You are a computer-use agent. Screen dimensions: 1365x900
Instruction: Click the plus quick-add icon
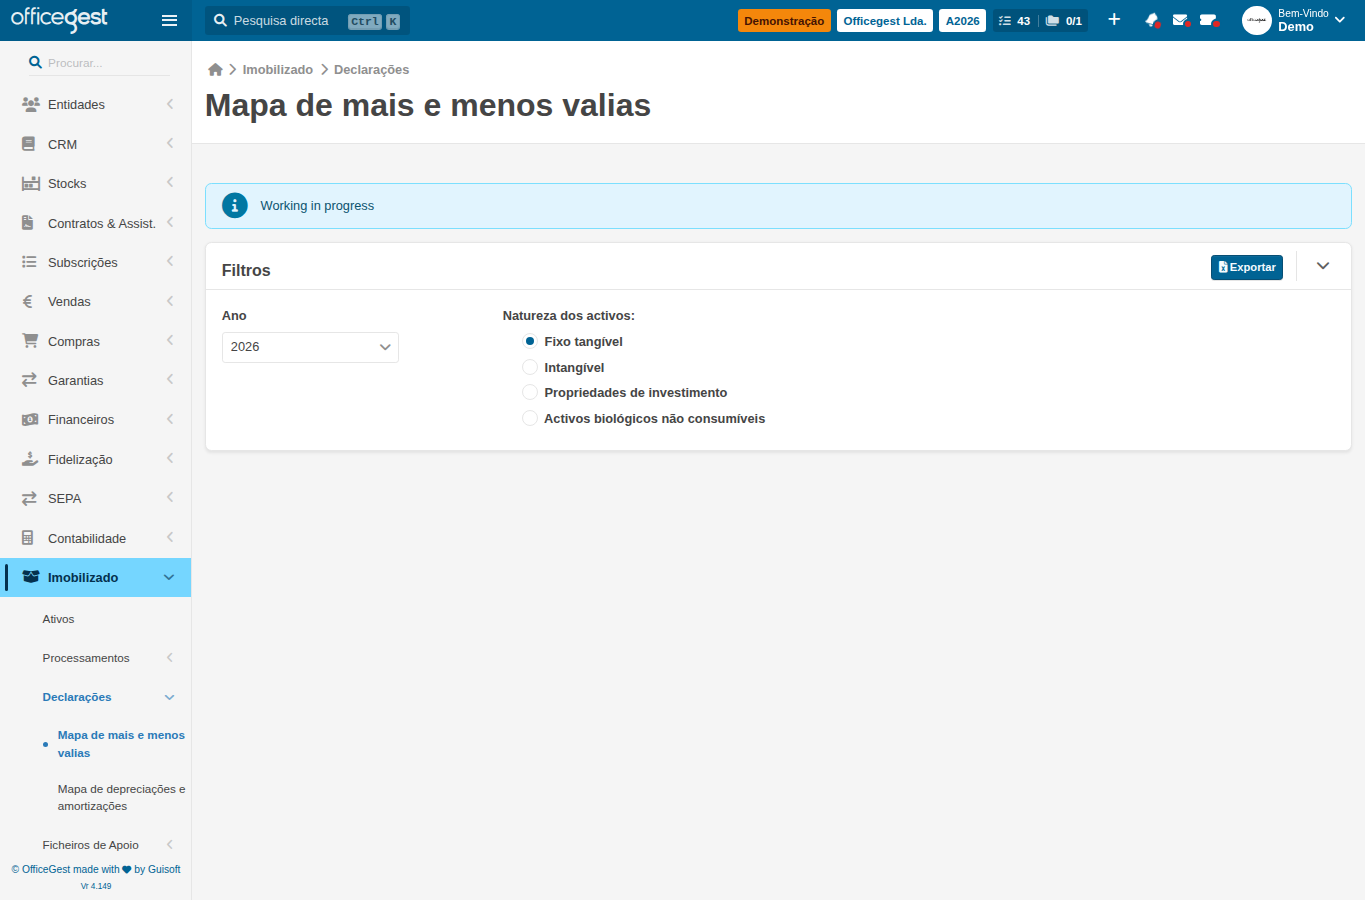[1114, 20]
